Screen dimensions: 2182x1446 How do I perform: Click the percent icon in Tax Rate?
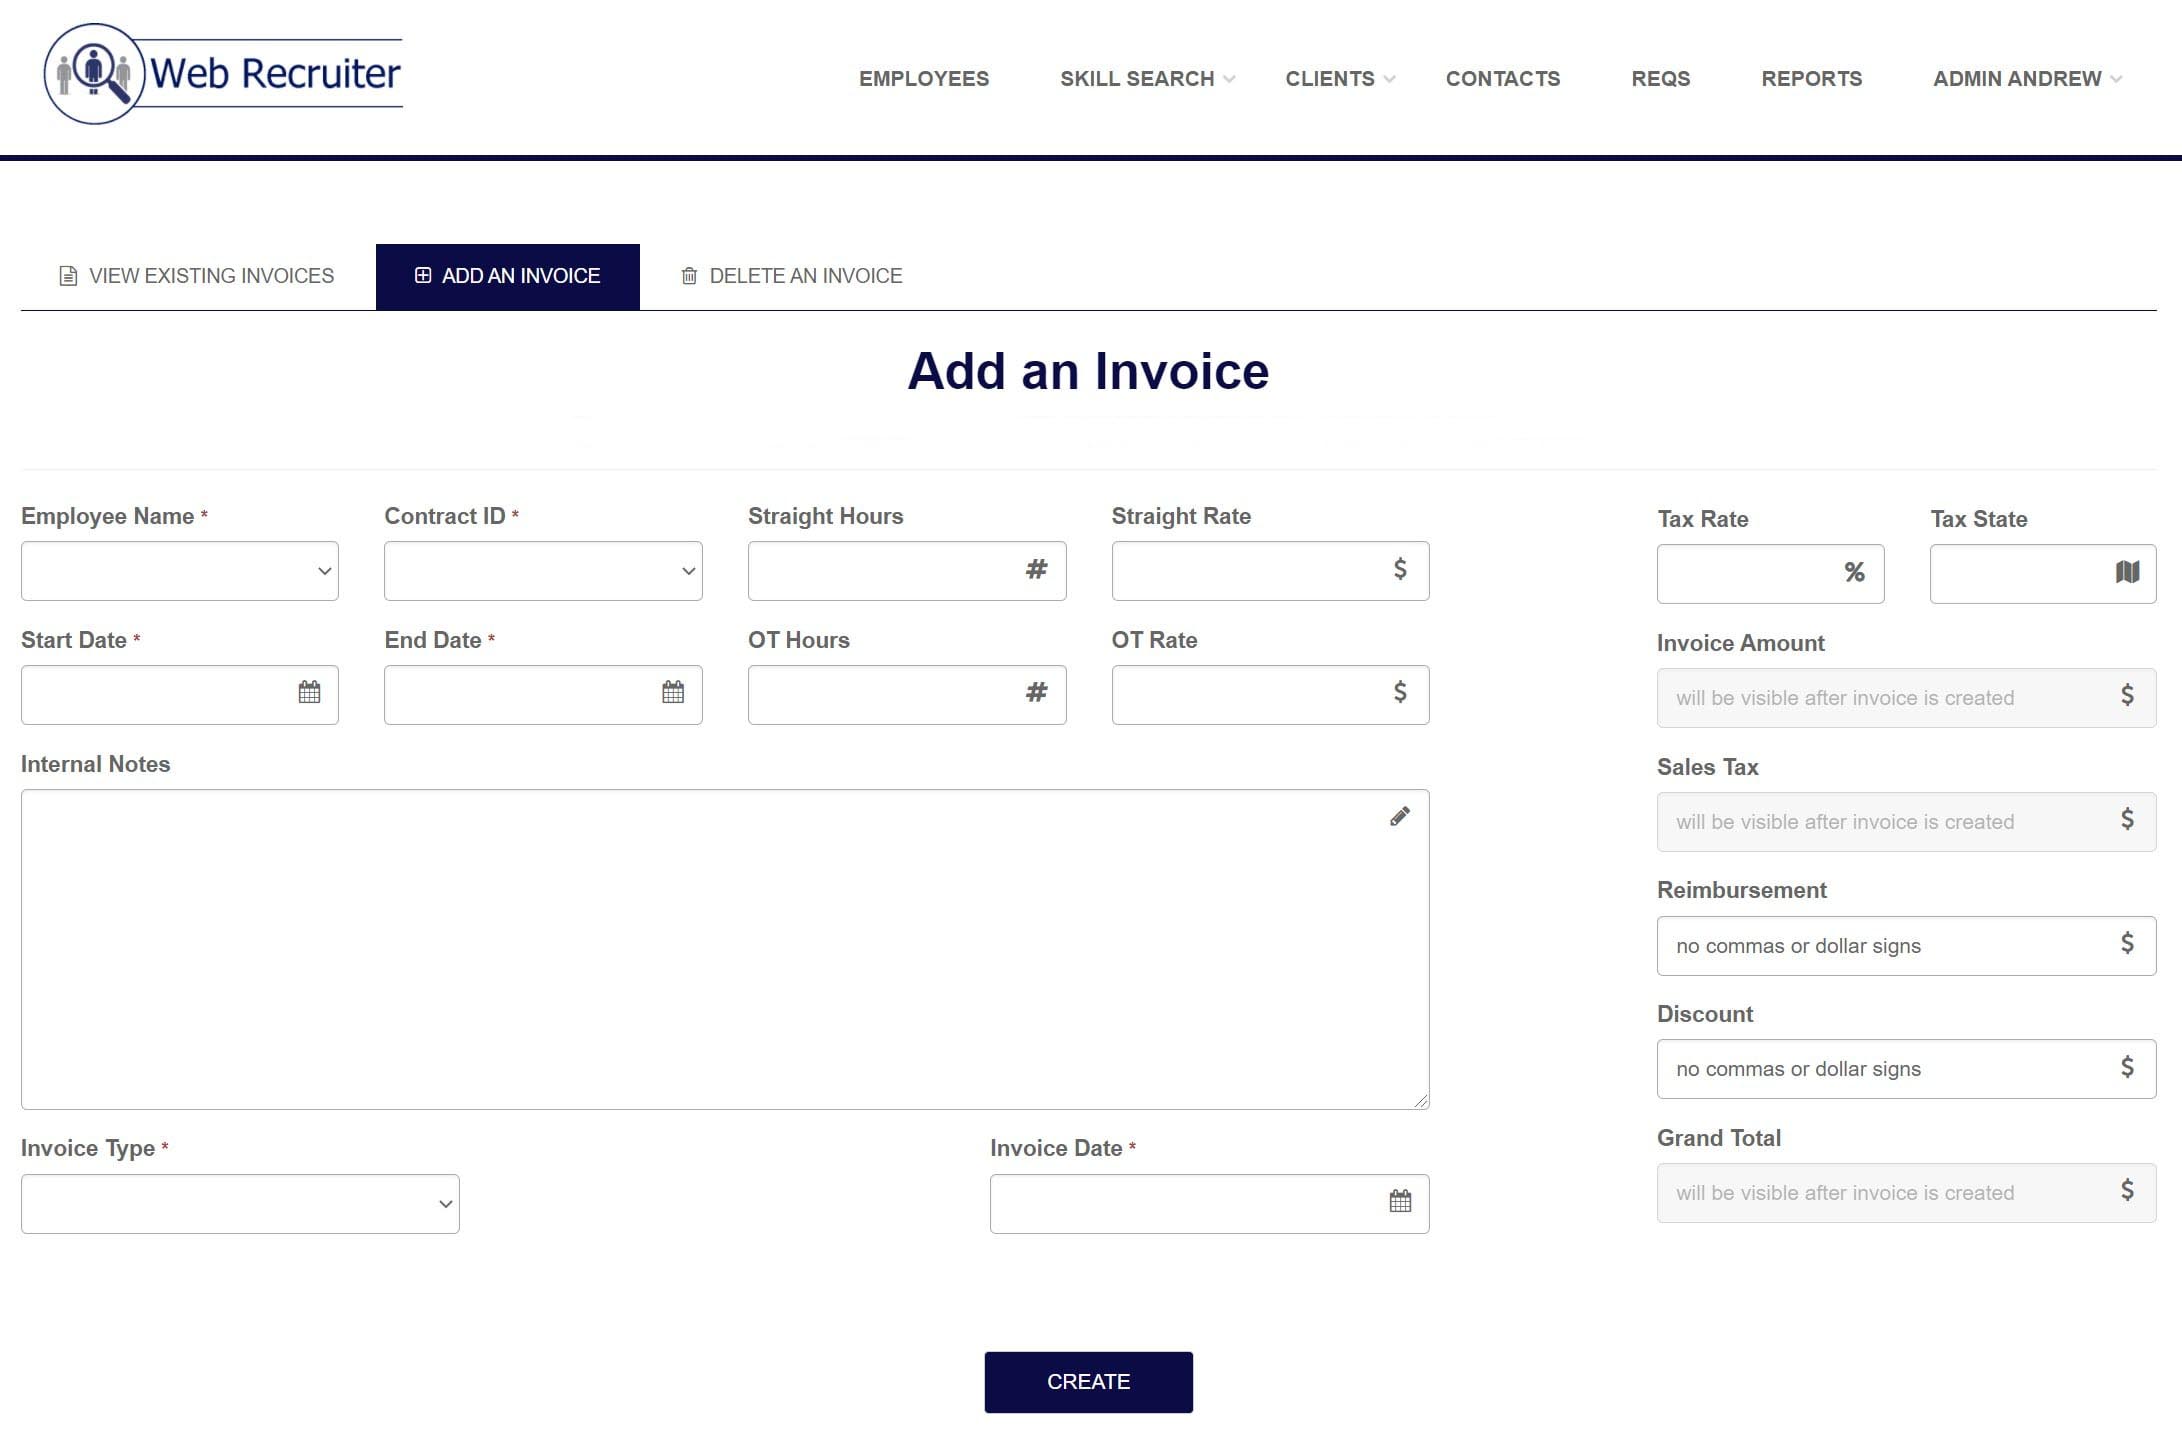(1854, 572)
